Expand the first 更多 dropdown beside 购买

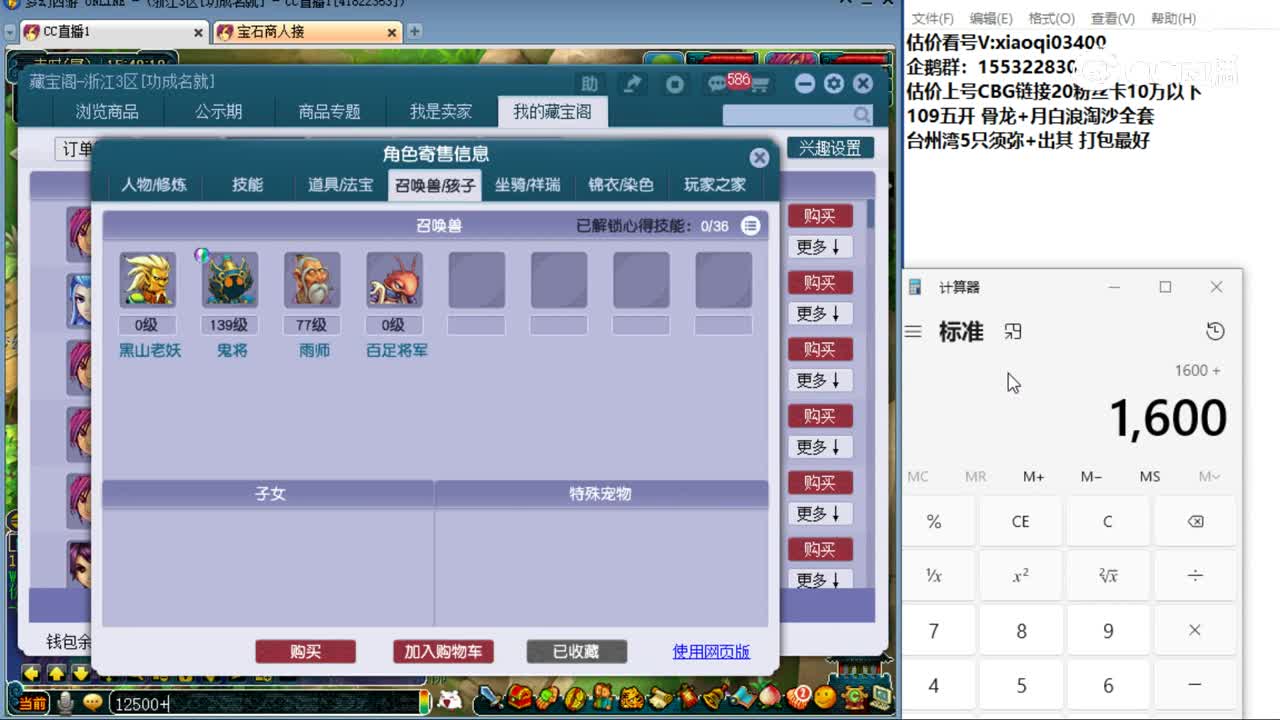coord(820,246)
